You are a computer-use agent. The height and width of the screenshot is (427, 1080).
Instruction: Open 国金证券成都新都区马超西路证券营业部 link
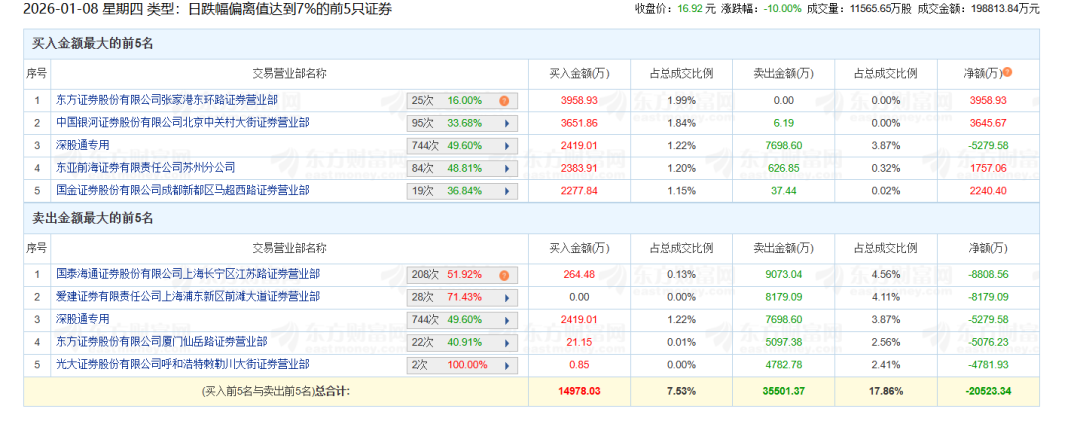183,190
